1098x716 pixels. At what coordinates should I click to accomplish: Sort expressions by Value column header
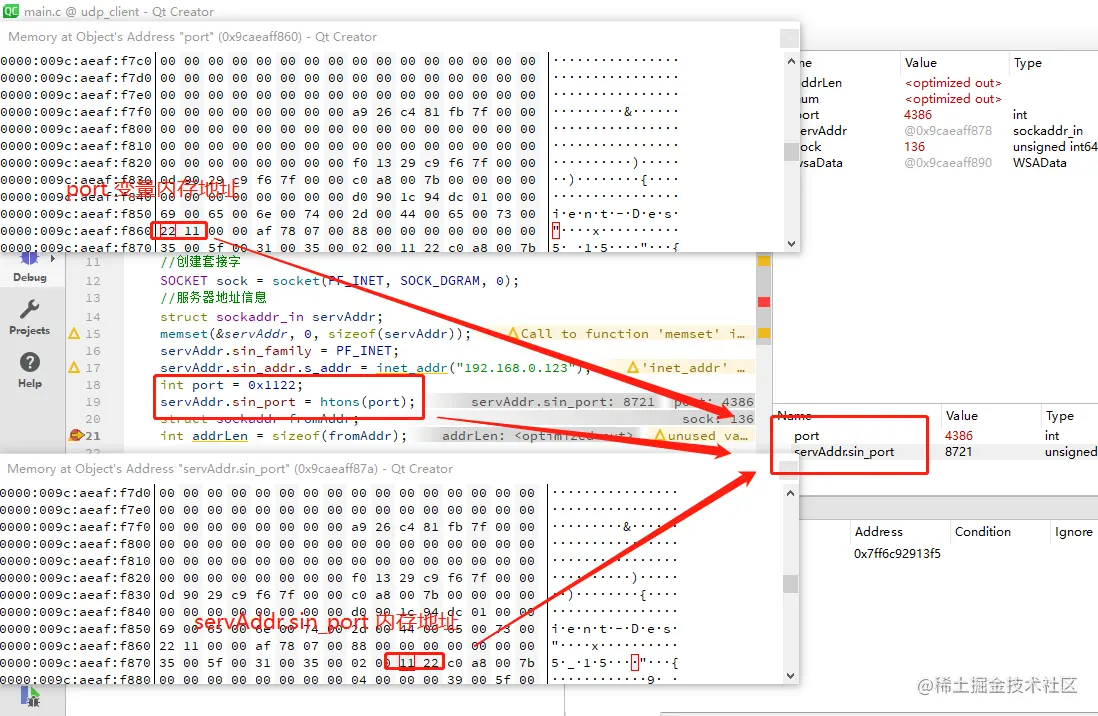pos(961,415)
